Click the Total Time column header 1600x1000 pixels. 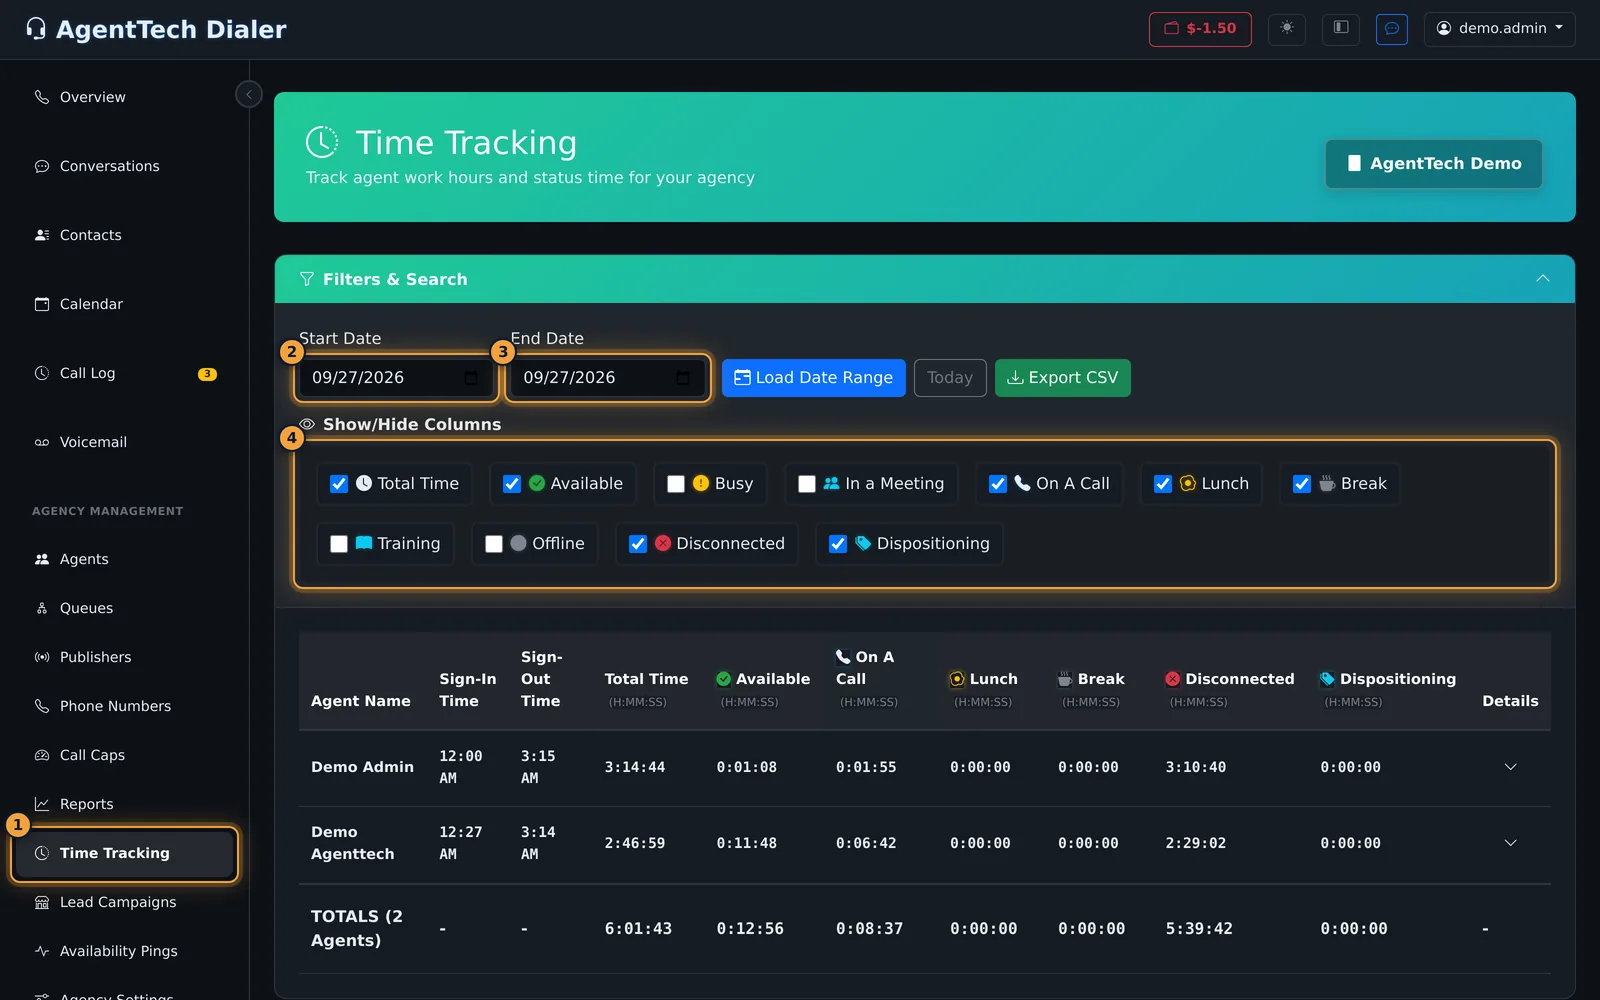(646, 679)
